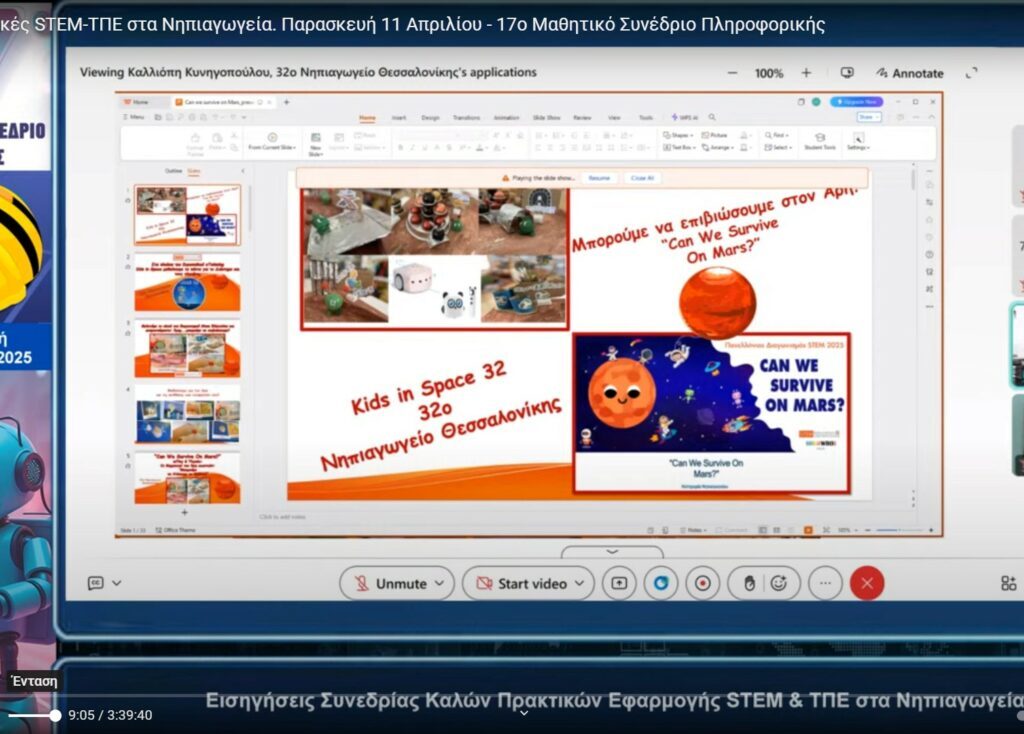Zoom in the shared view with plus
The width and height of the screenshot is (1024, 734).
[807, 73]
